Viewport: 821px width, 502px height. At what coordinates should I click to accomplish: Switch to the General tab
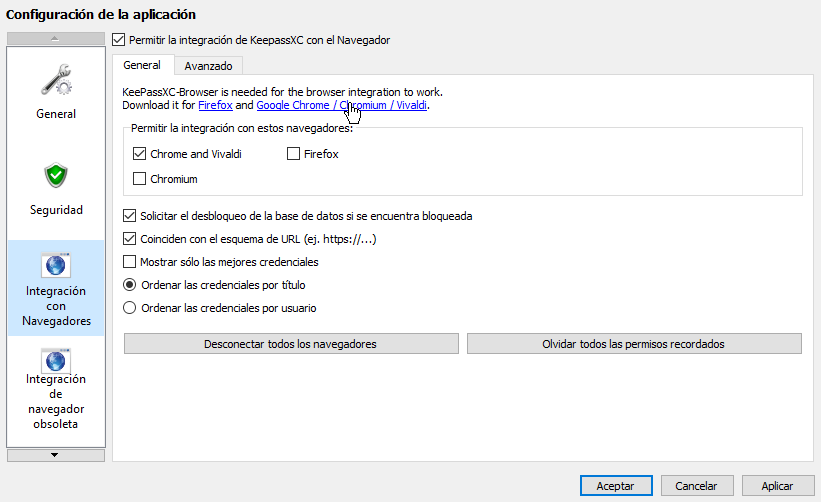click(142, 65)
